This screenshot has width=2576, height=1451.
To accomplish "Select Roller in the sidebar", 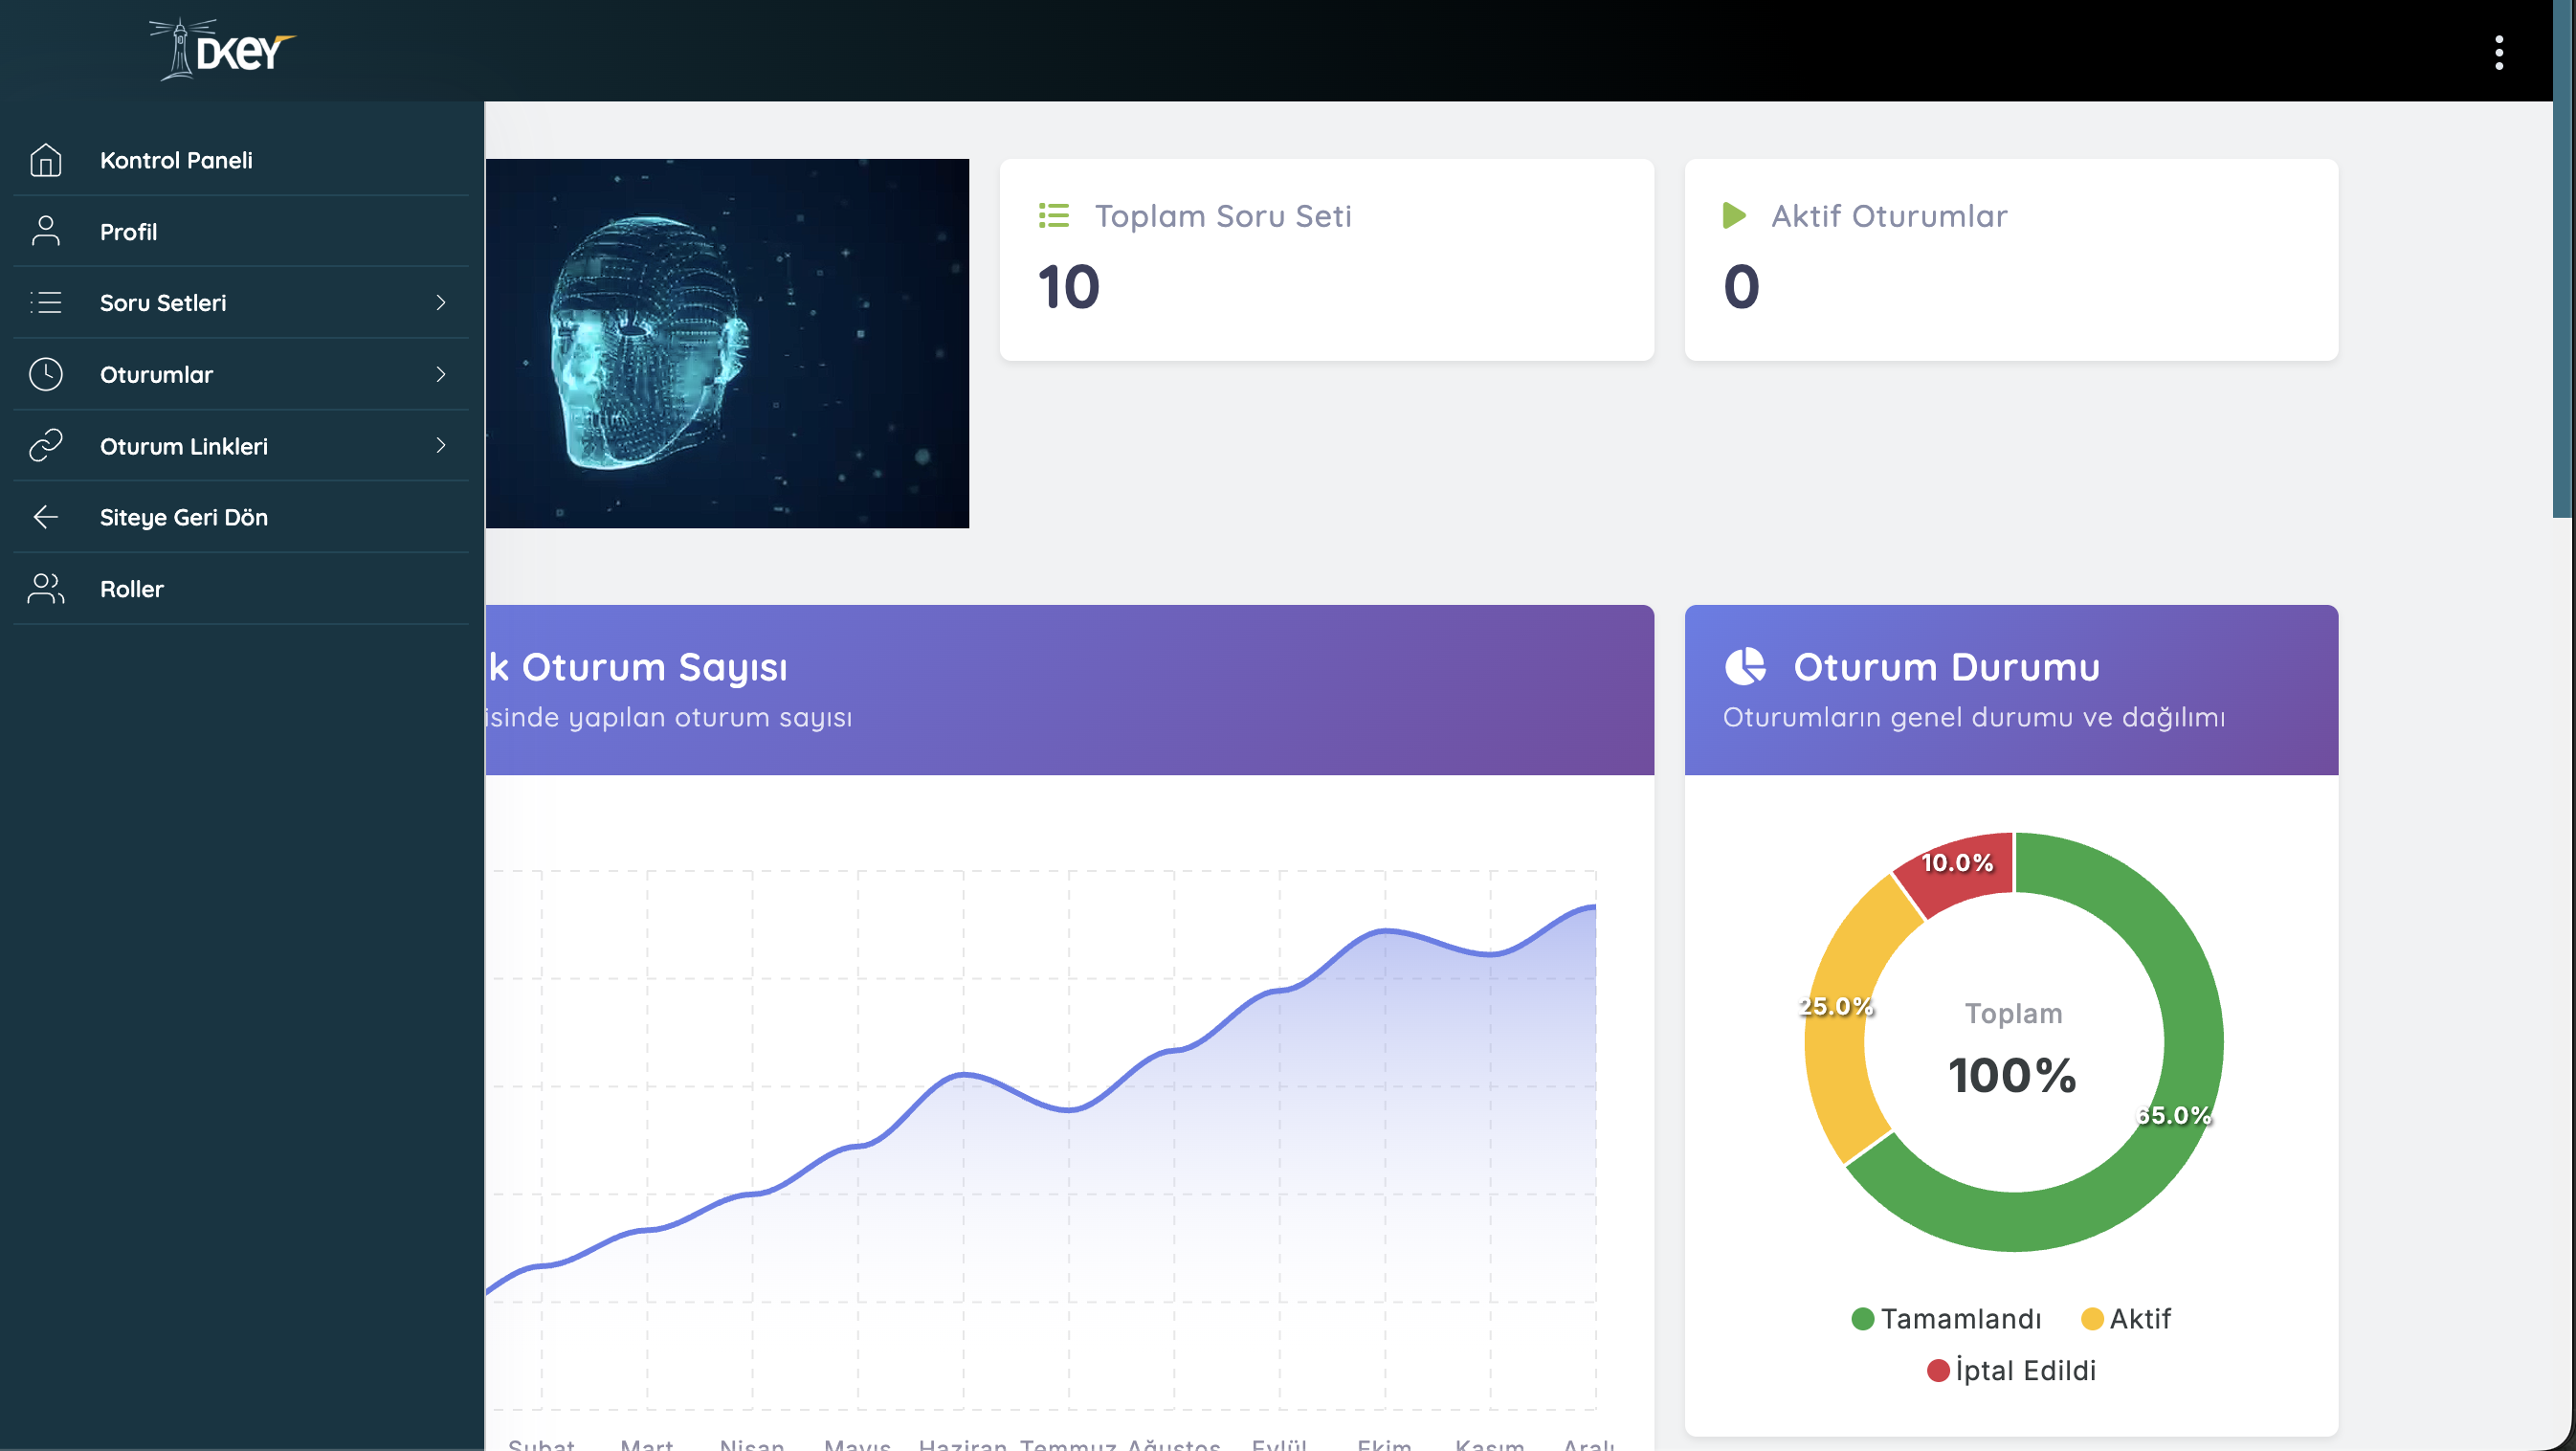I will (x=132, y=589).
